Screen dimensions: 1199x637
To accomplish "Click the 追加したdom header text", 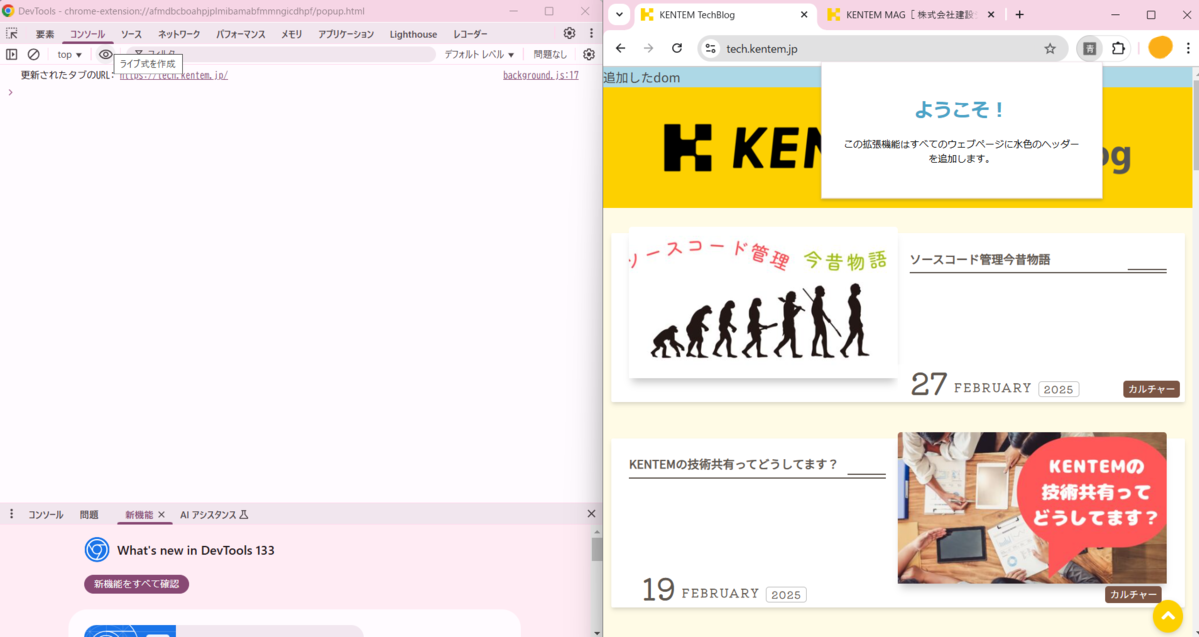I will [x=642, y=77].
